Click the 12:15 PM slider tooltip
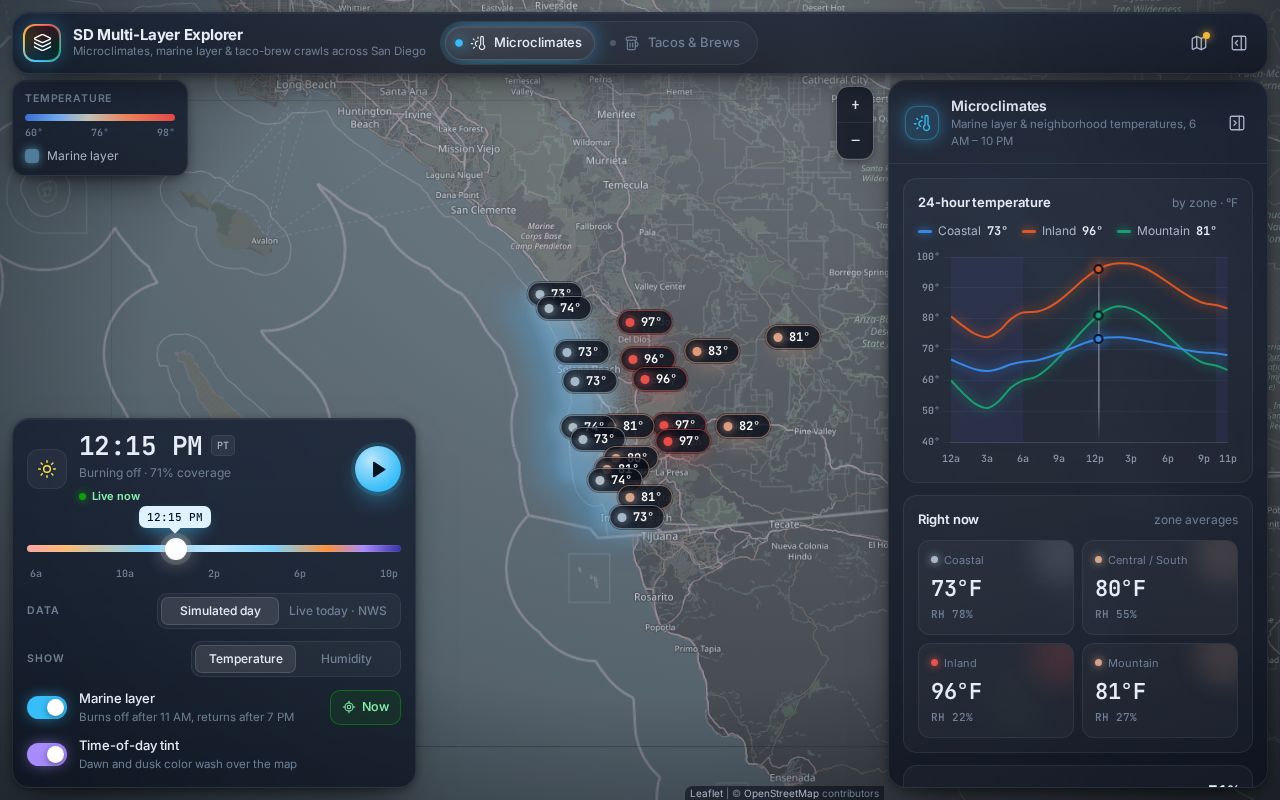 175,517
